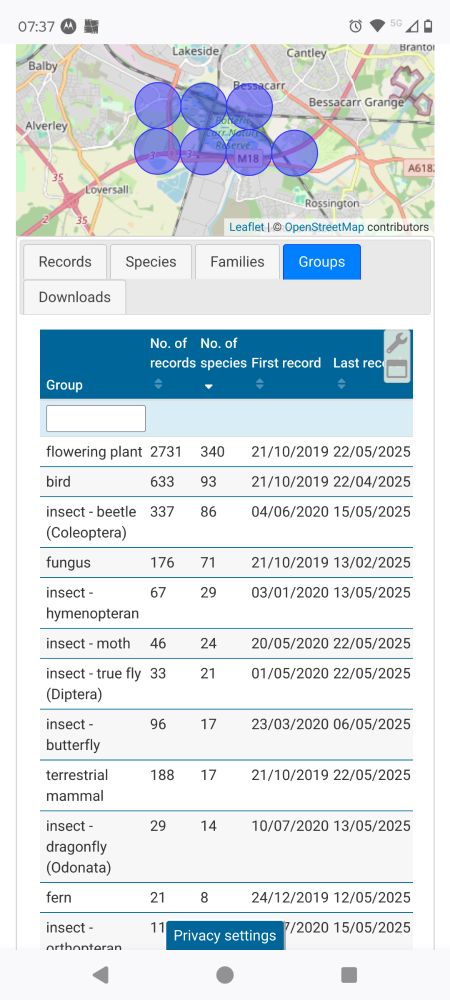Viewport: 450px width, 1000px height.
Task: Select the flowering plant row
Action: pyautogui.click(x=226, y=452)
